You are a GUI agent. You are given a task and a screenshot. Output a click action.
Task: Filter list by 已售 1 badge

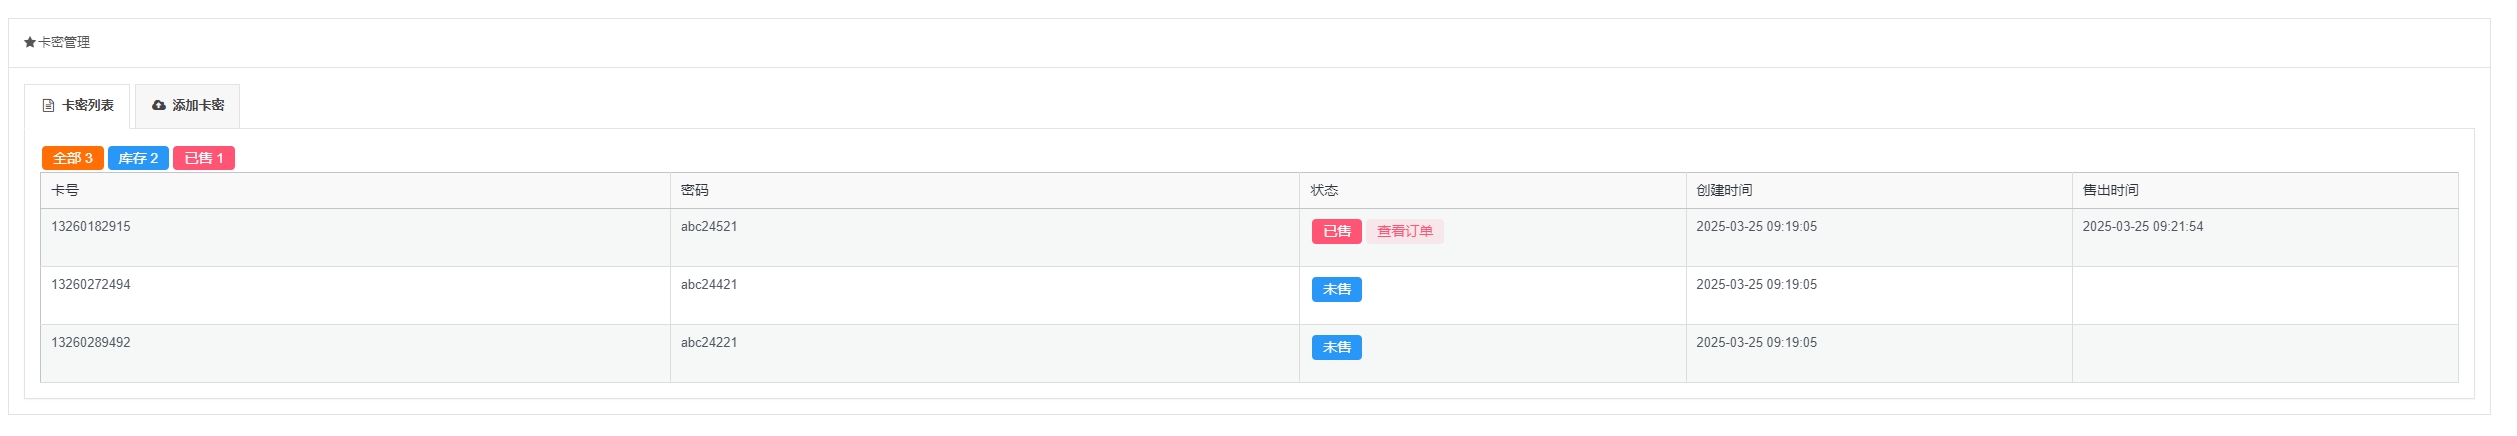204,158
